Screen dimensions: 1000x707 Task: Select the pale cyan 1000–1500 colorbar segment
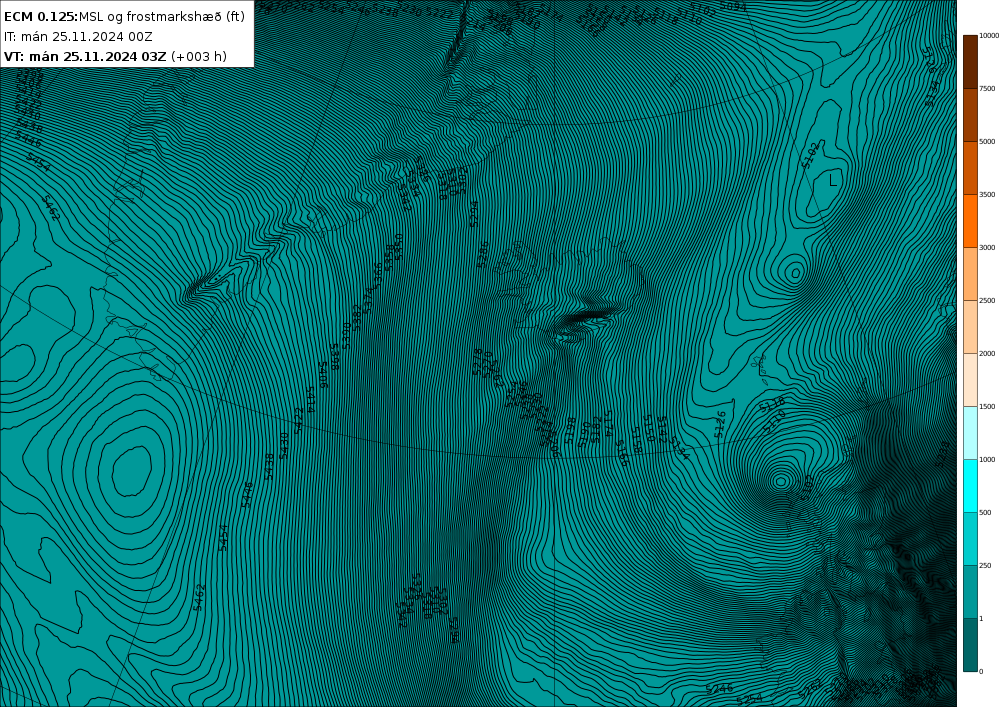coord(969,433)
